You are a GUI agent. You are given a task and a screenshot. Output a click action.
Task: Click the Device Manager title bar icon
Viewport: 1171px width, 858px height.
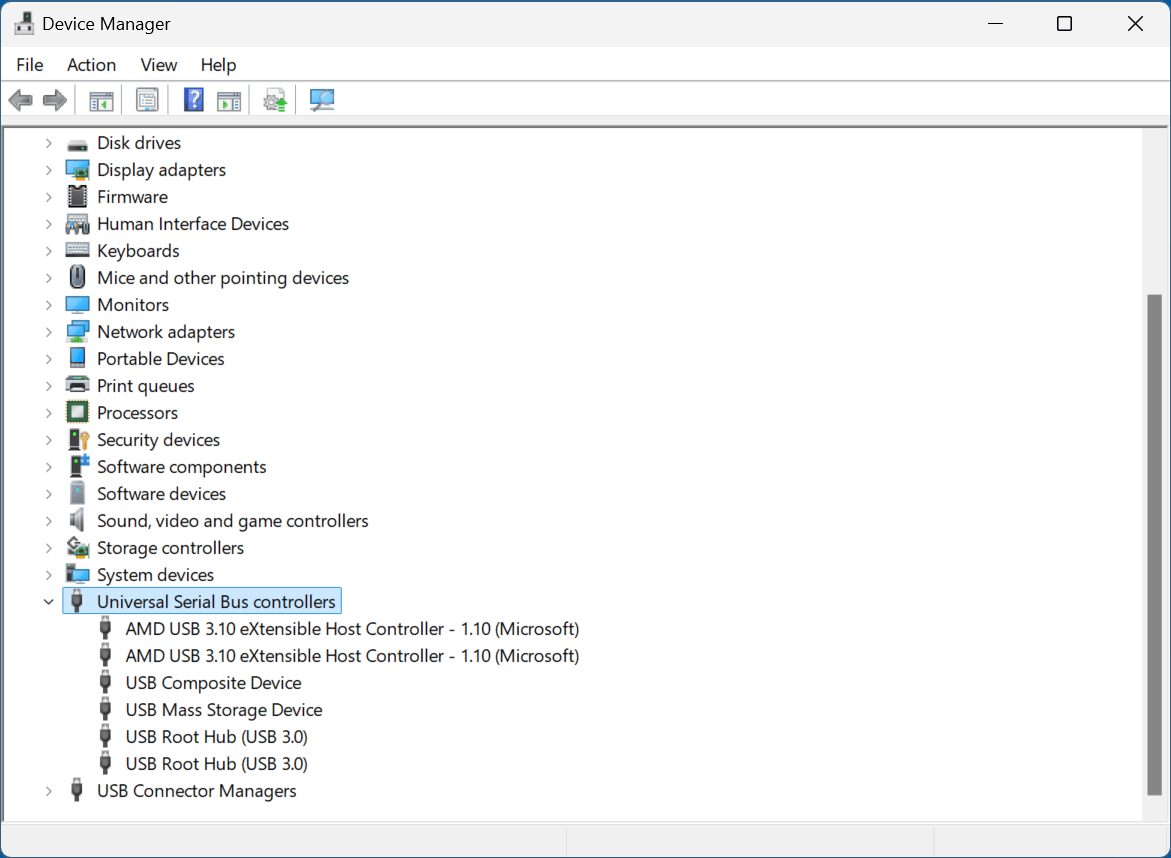click(x=23, y=22)
